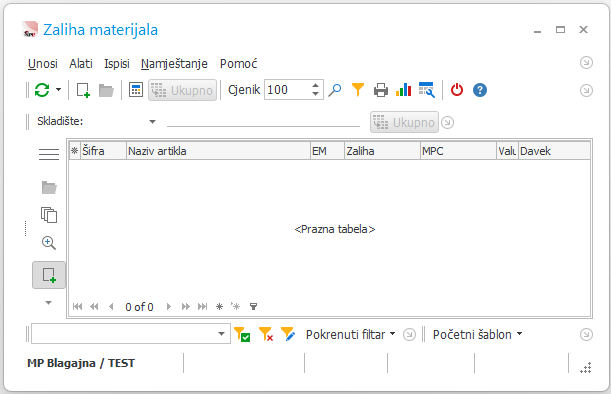The width and height of the screenshot is (611, 394).
Task: Click the table search icon
Action: pos(427,90)
